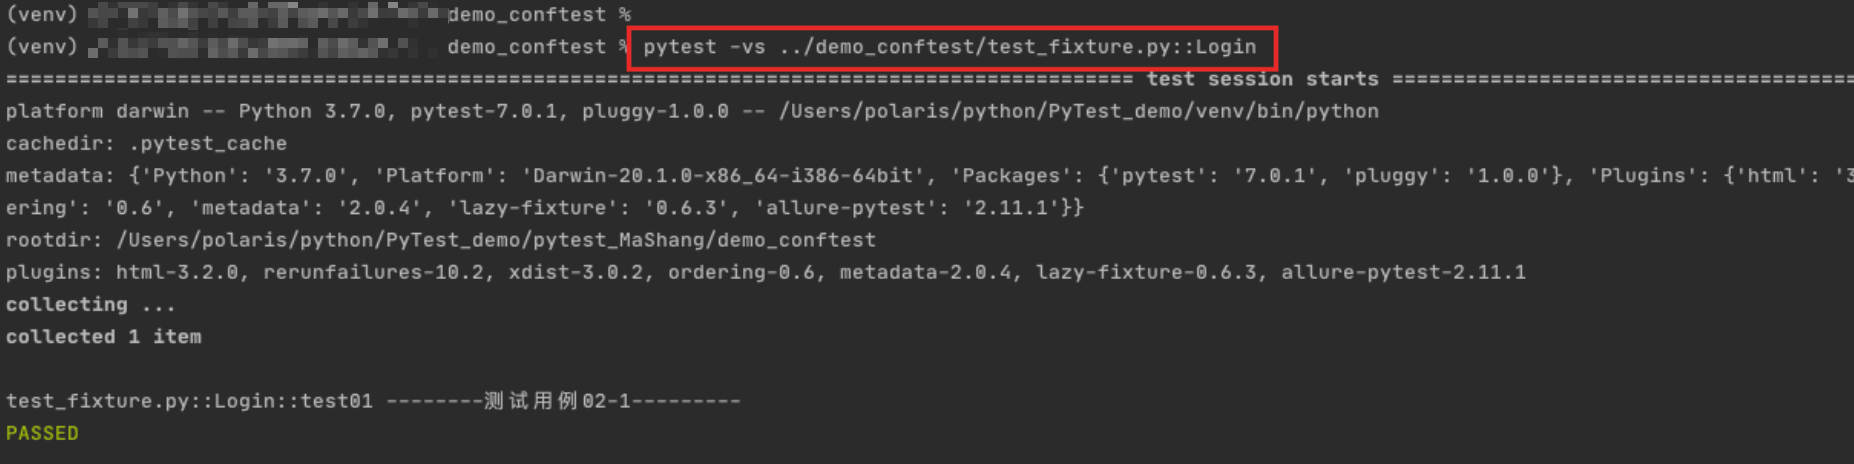Click rerunfailures-10.2 in the plugins line

pyautogui.click(x=373, y=272)
